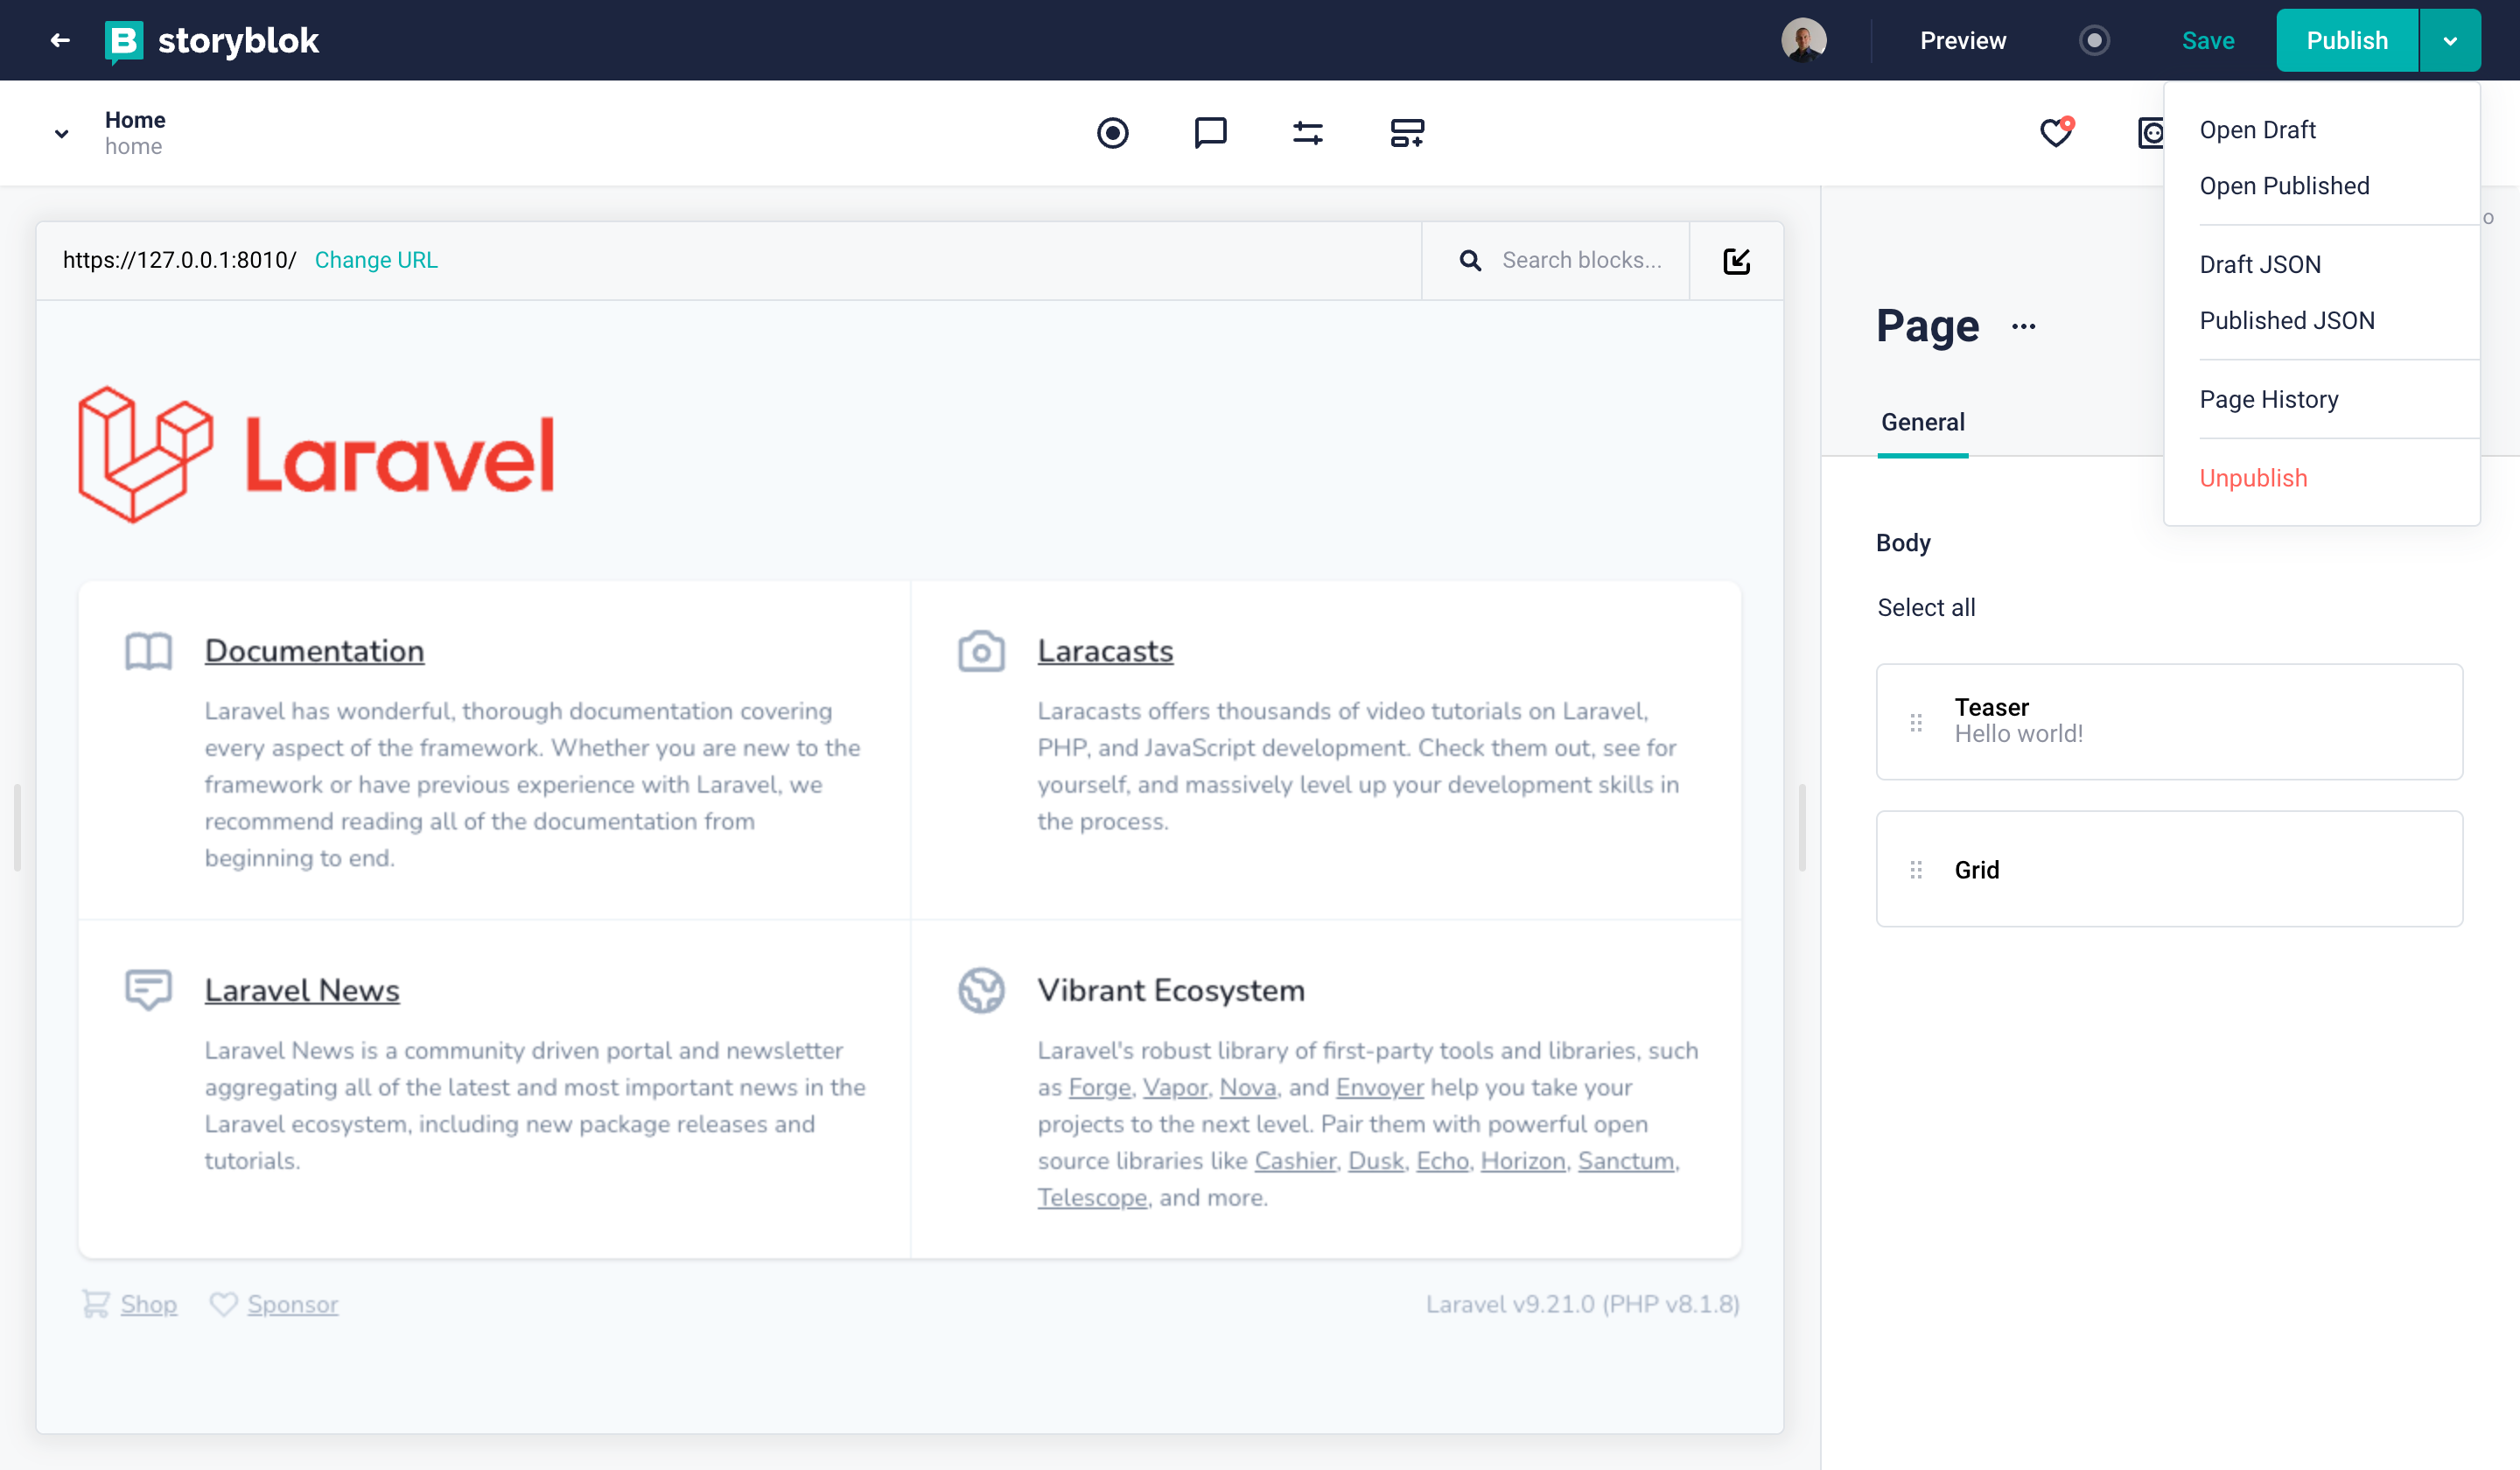Image resolution: width=2520 pixels, height=1470 pixels.
Task: Click the Shop link
Action: pyautogui.click(x=148, y=1304)
